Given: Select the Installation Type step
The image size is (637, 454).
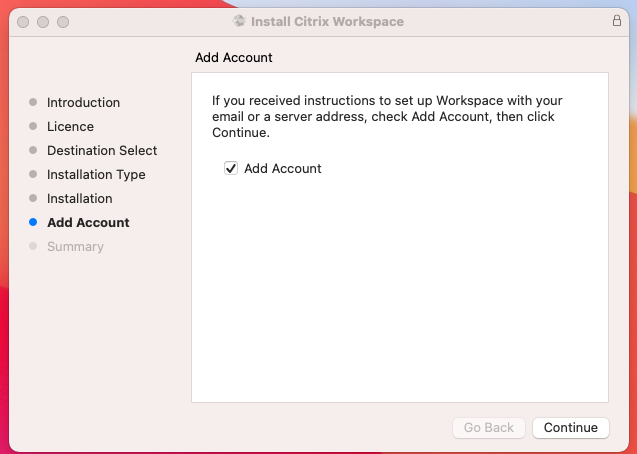Looking at the screenshot, I should point(96,174).
